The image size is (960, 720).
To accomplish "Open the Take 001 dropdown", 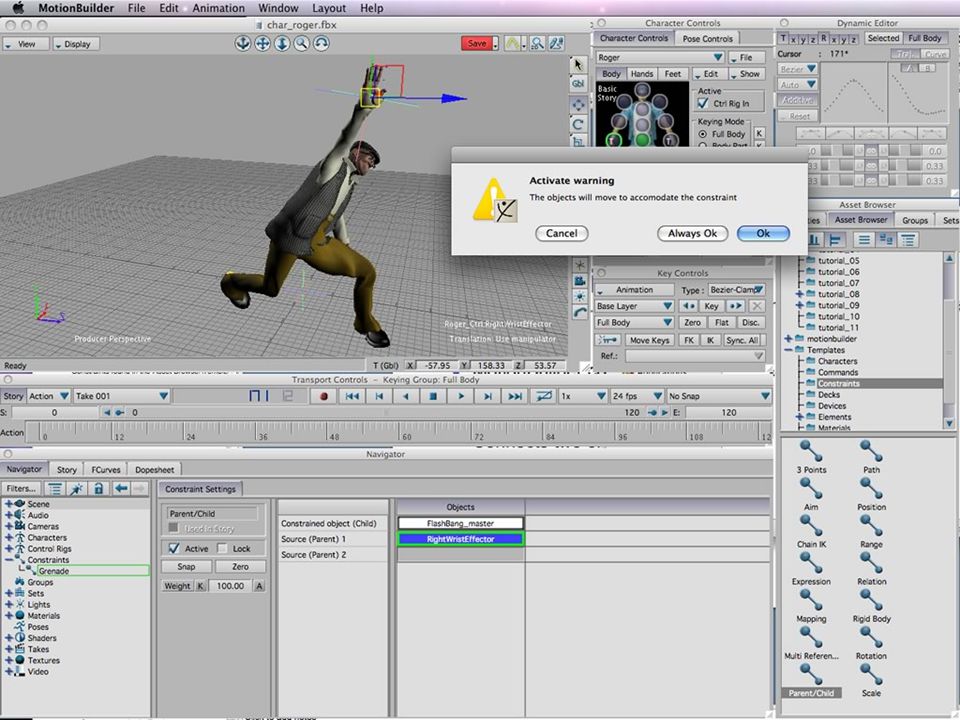I will [121, 396].
